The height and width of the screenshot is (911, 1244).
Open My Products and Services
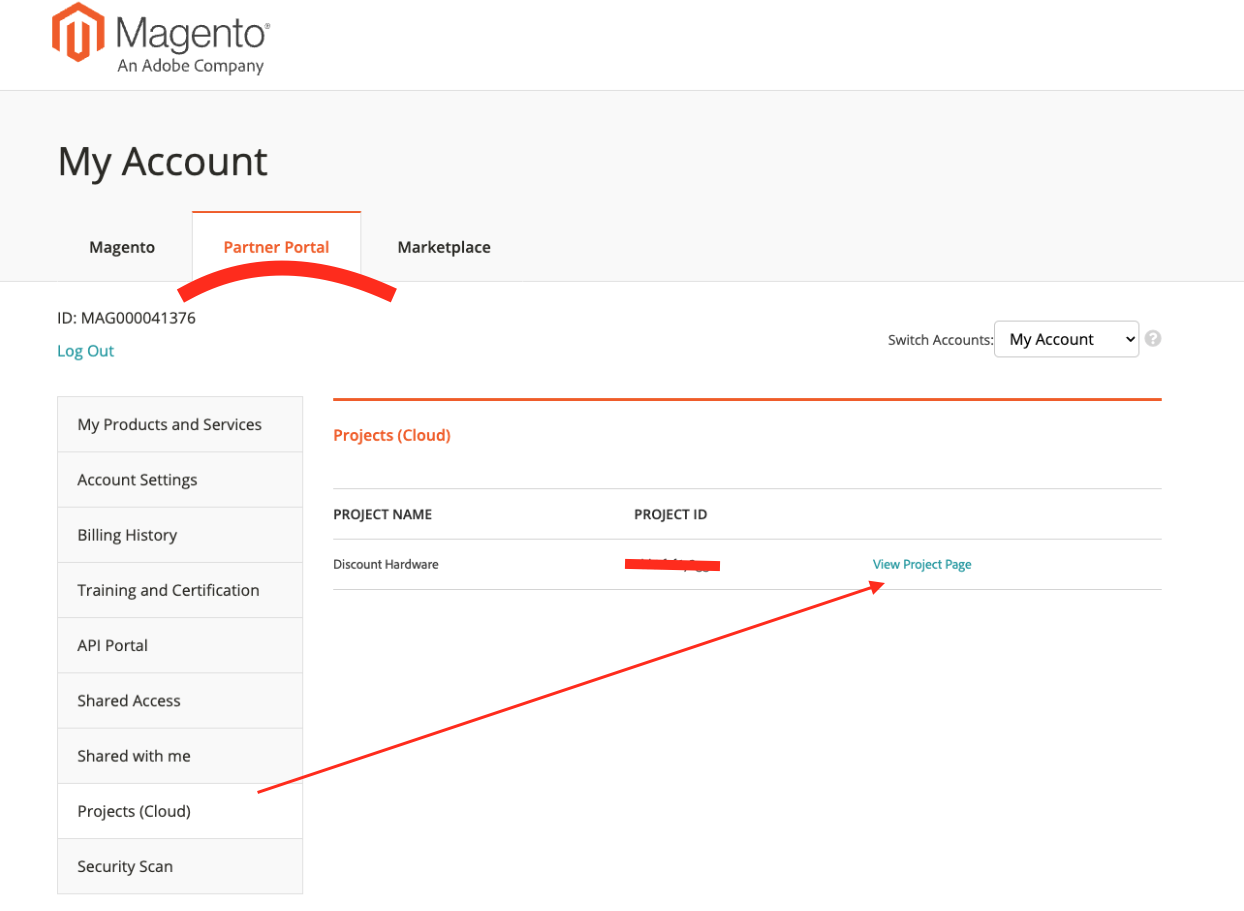180,424
